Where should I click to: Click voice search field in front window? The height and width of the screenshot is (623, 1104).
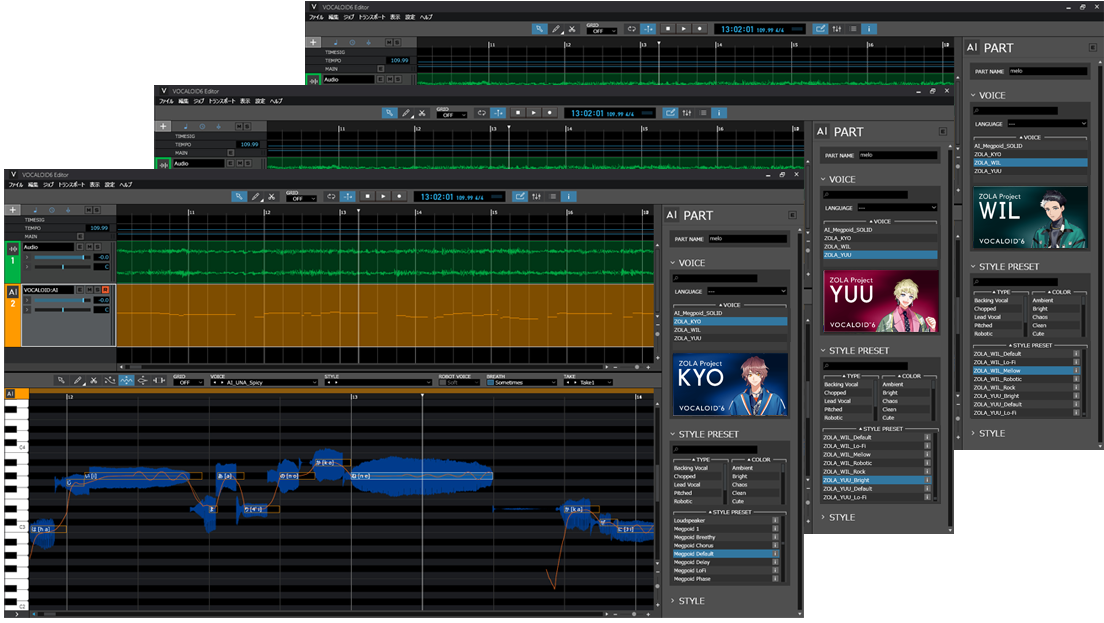(715, 278)
